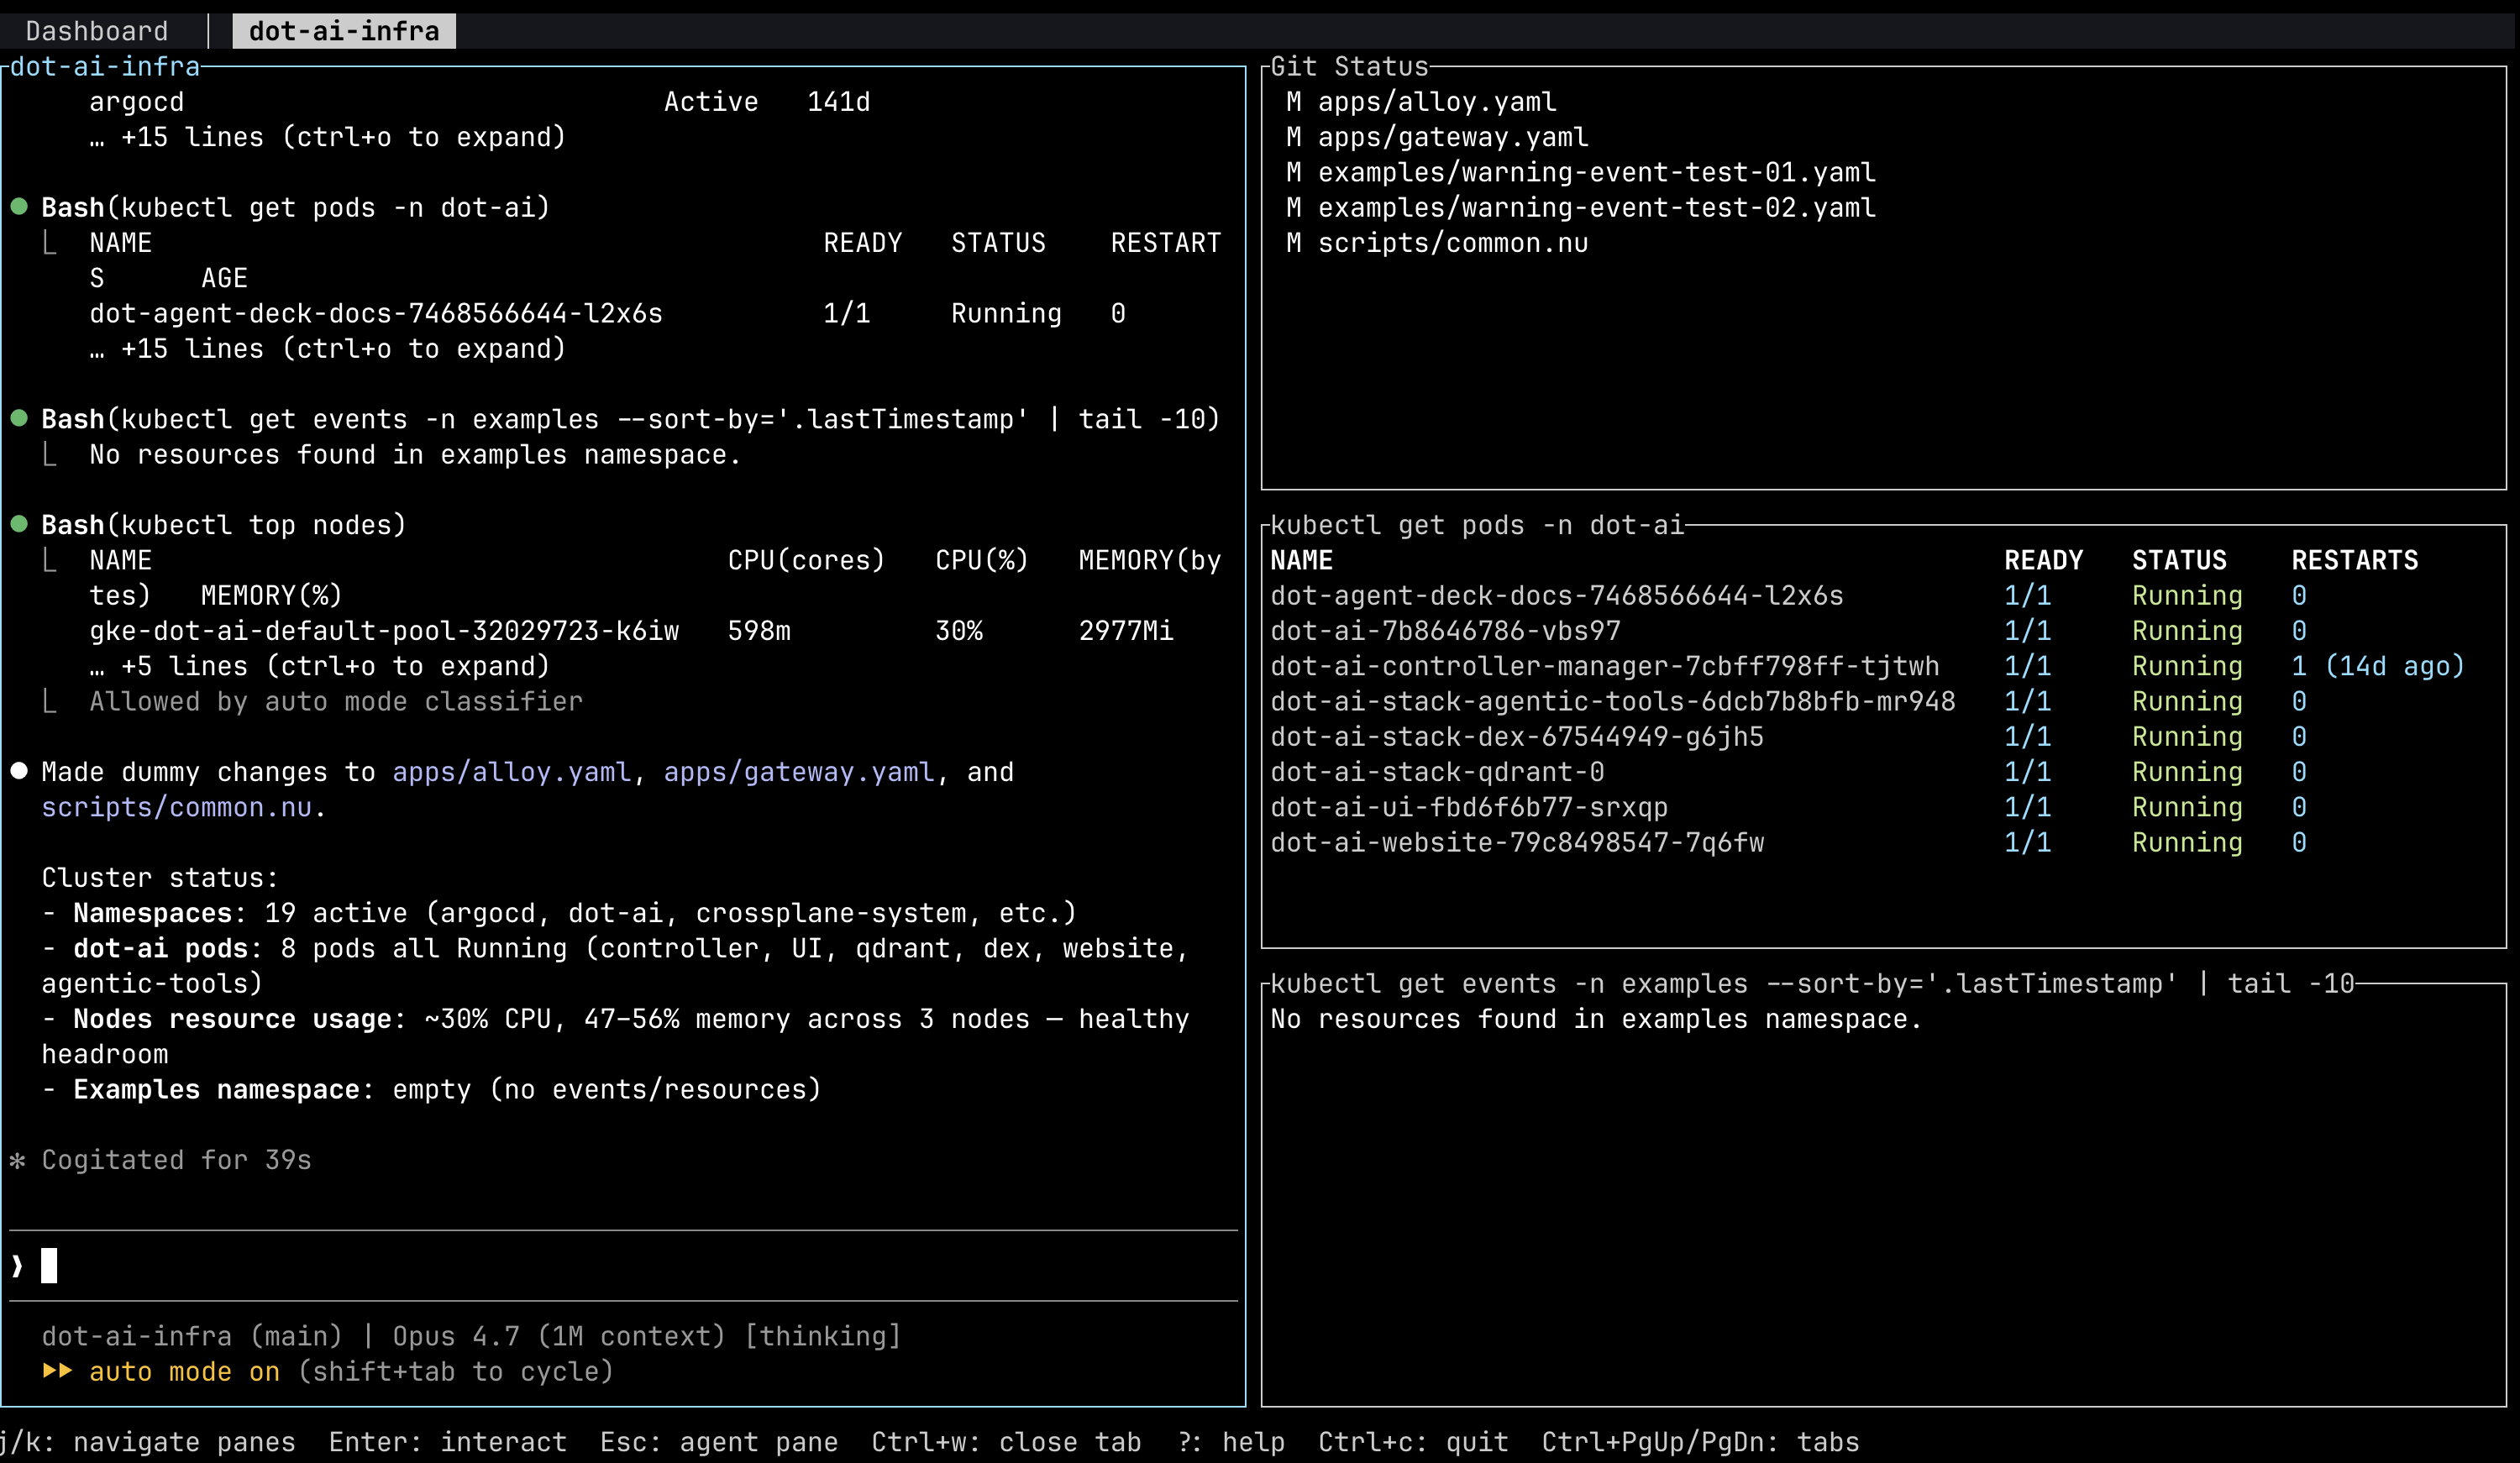Click the kubectl get events pane title
The height and width of the screenshot is (1463, 2520).
1812,984
